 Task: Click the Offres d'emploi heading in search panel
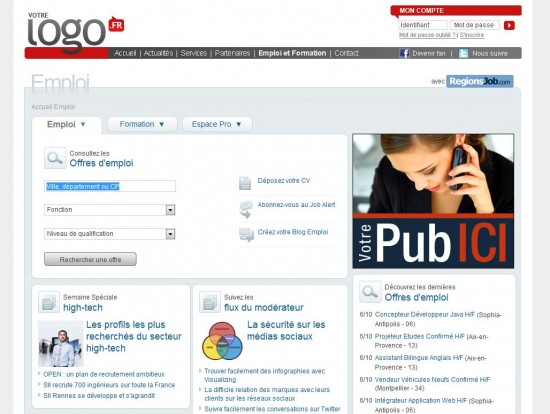point(101,163)
